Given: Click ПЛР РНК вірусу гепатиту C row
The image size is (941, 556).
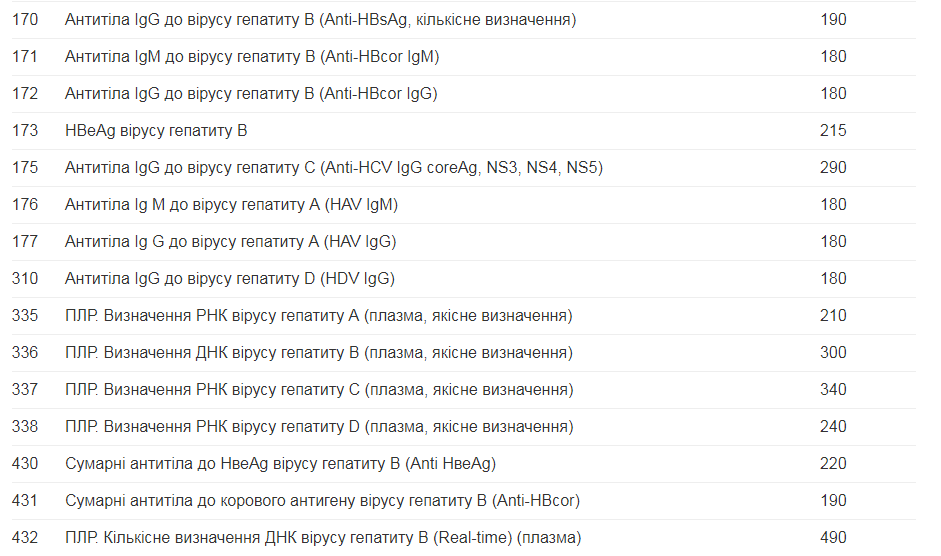Looking at the screenshot, I should pos(319,390).
